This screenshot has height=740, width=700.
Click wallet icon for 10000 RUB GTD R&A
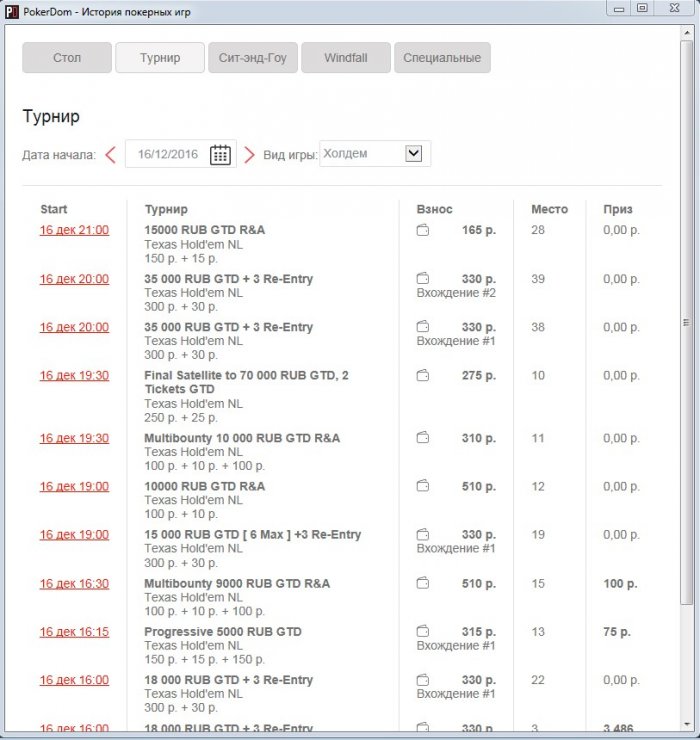pos(423,486)
